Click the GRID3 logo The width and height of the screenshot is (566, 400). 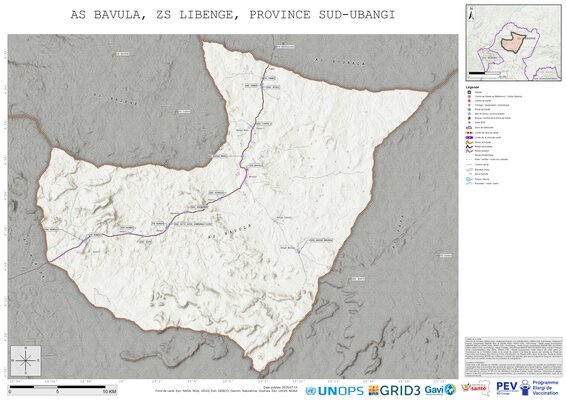[395, 390]
